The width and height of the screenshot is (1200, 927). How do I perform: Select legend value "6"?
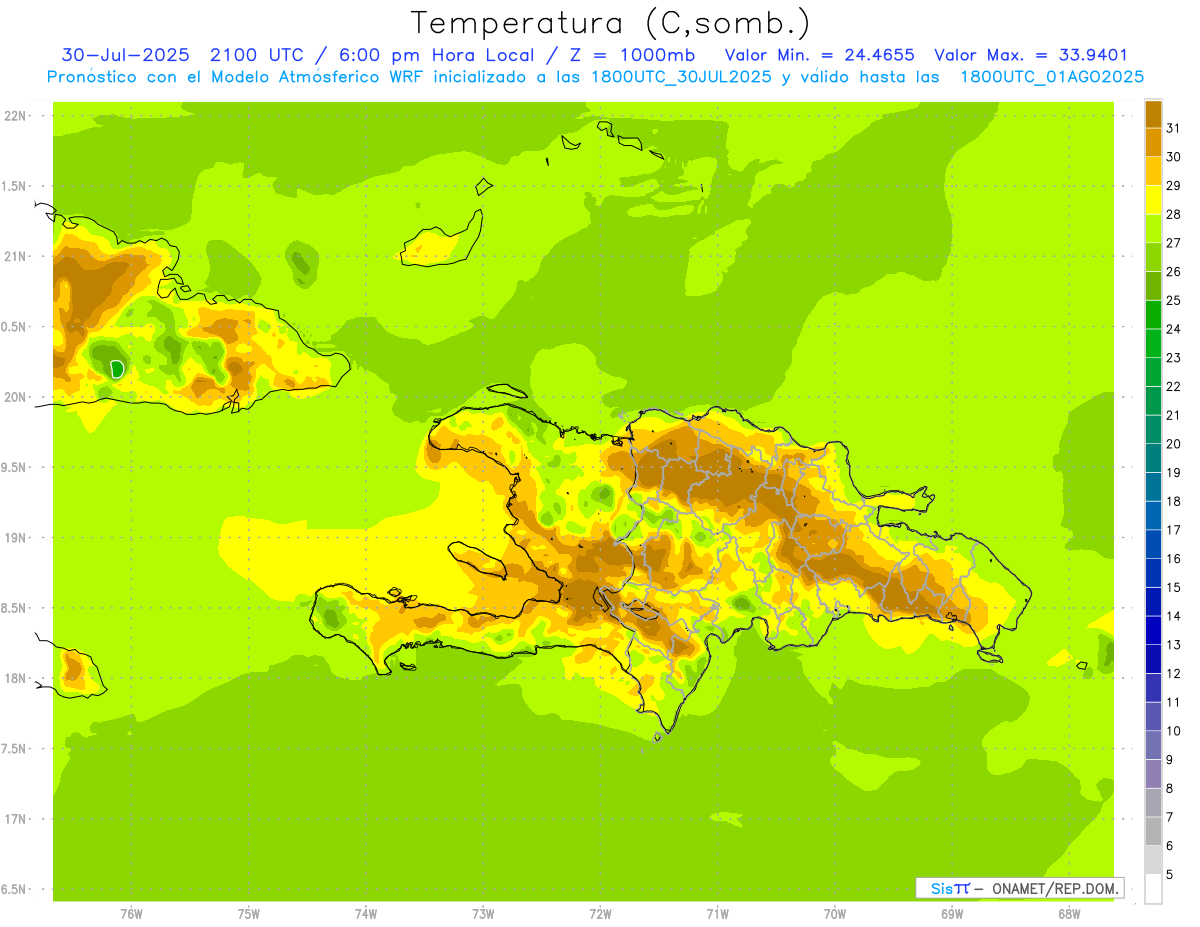point(1170,846)
